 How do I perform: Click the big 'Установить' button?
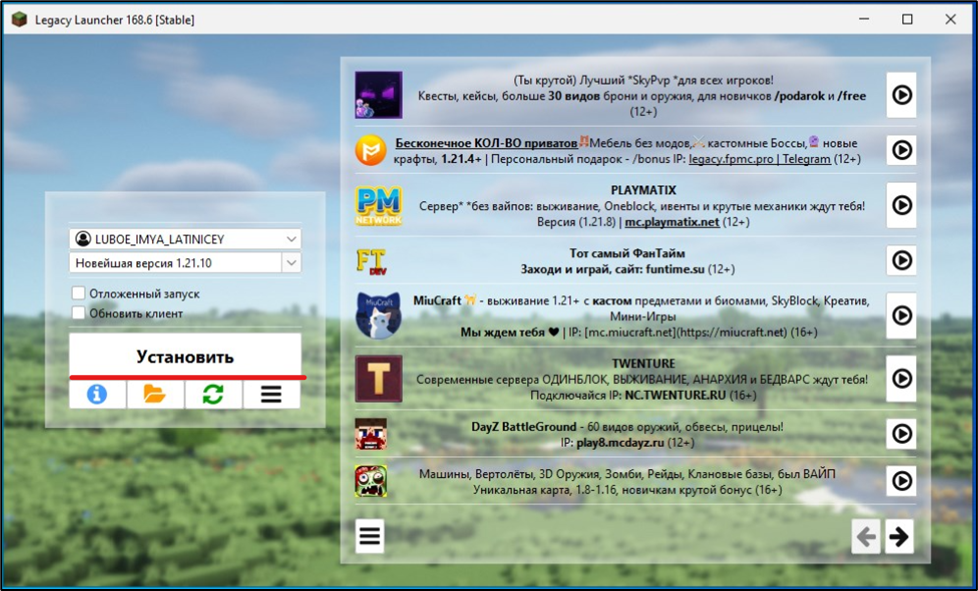tap(185, 357)
